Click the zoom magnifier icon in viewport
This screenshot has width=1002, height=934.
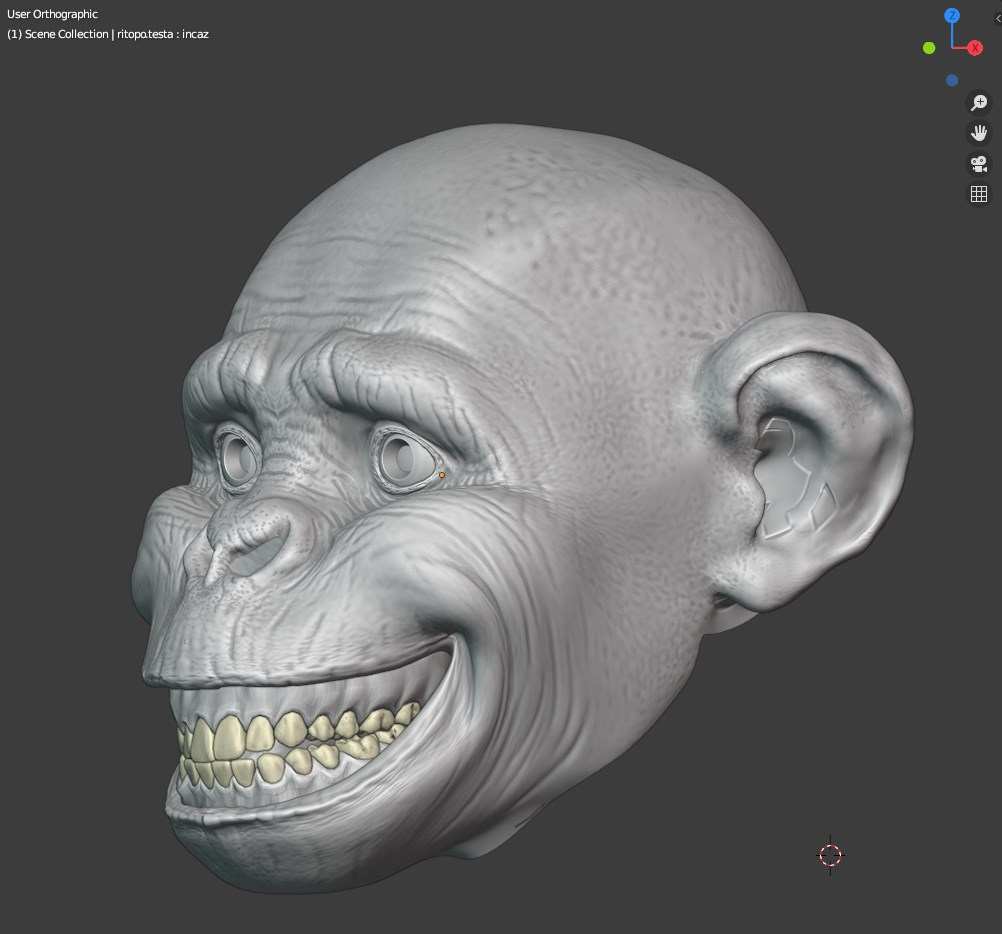979,103
